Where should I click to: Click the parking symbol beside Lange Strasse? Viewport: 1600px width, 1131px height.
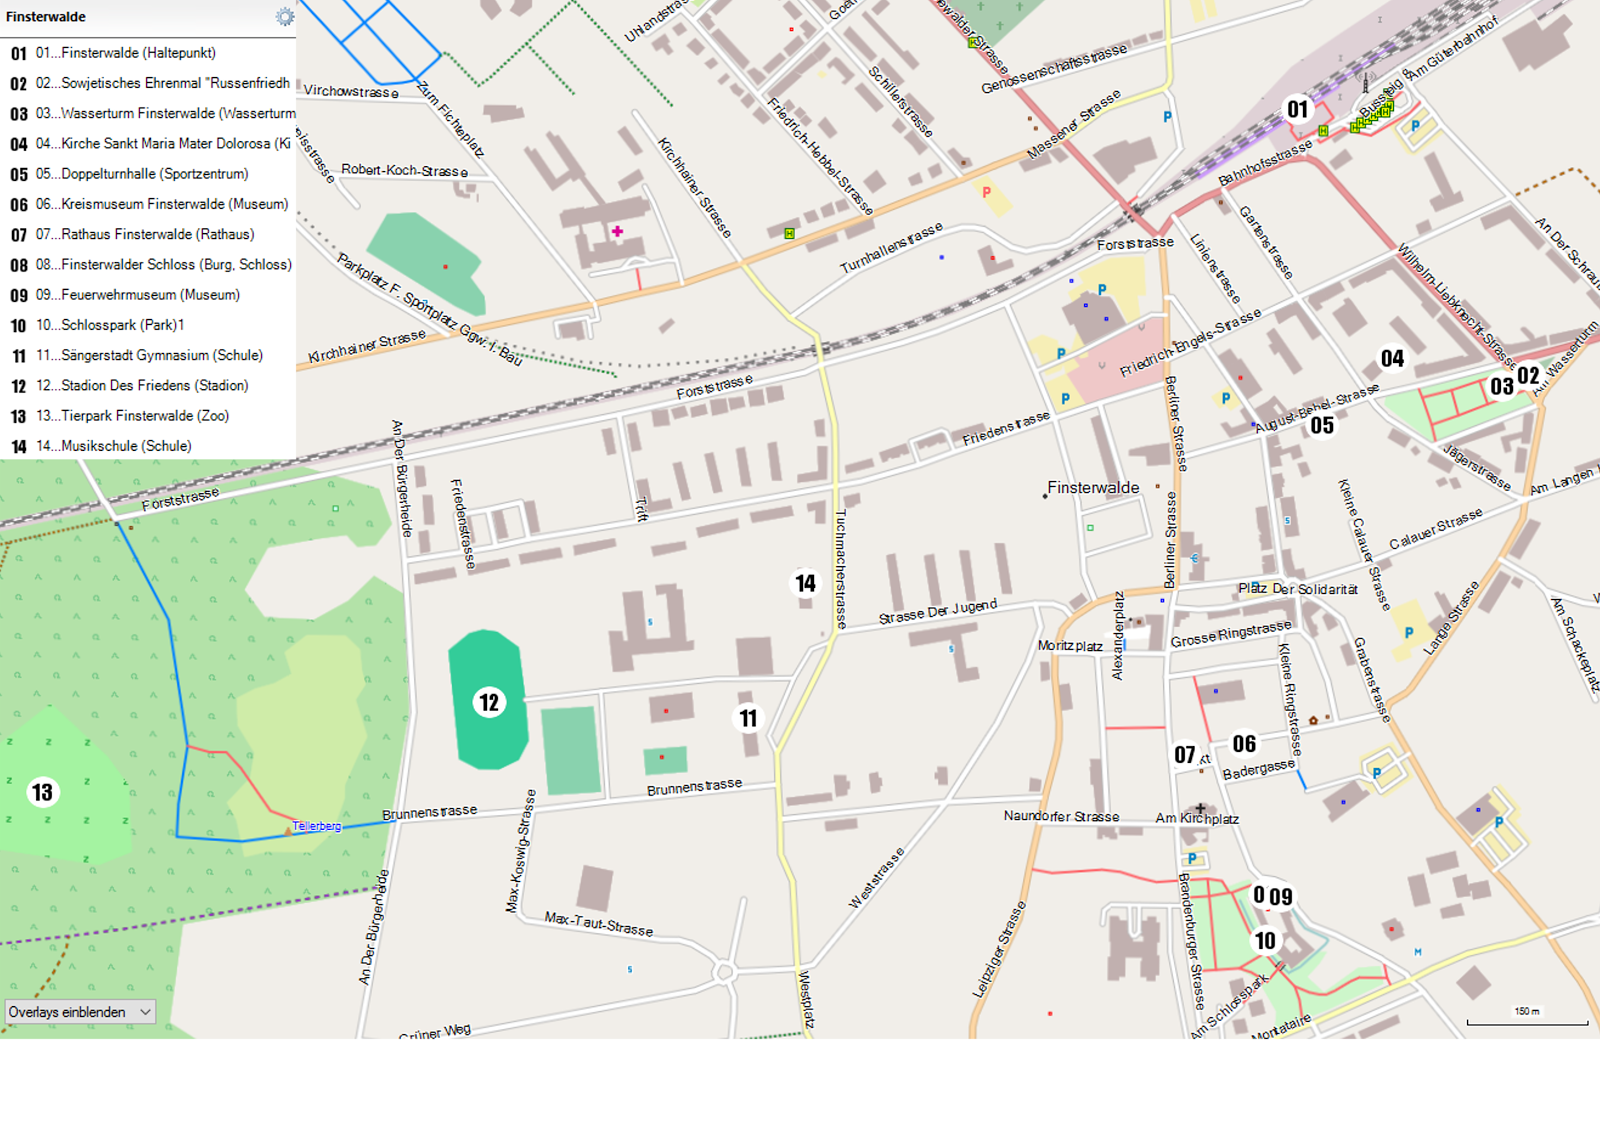click(x=1409, y=632)
